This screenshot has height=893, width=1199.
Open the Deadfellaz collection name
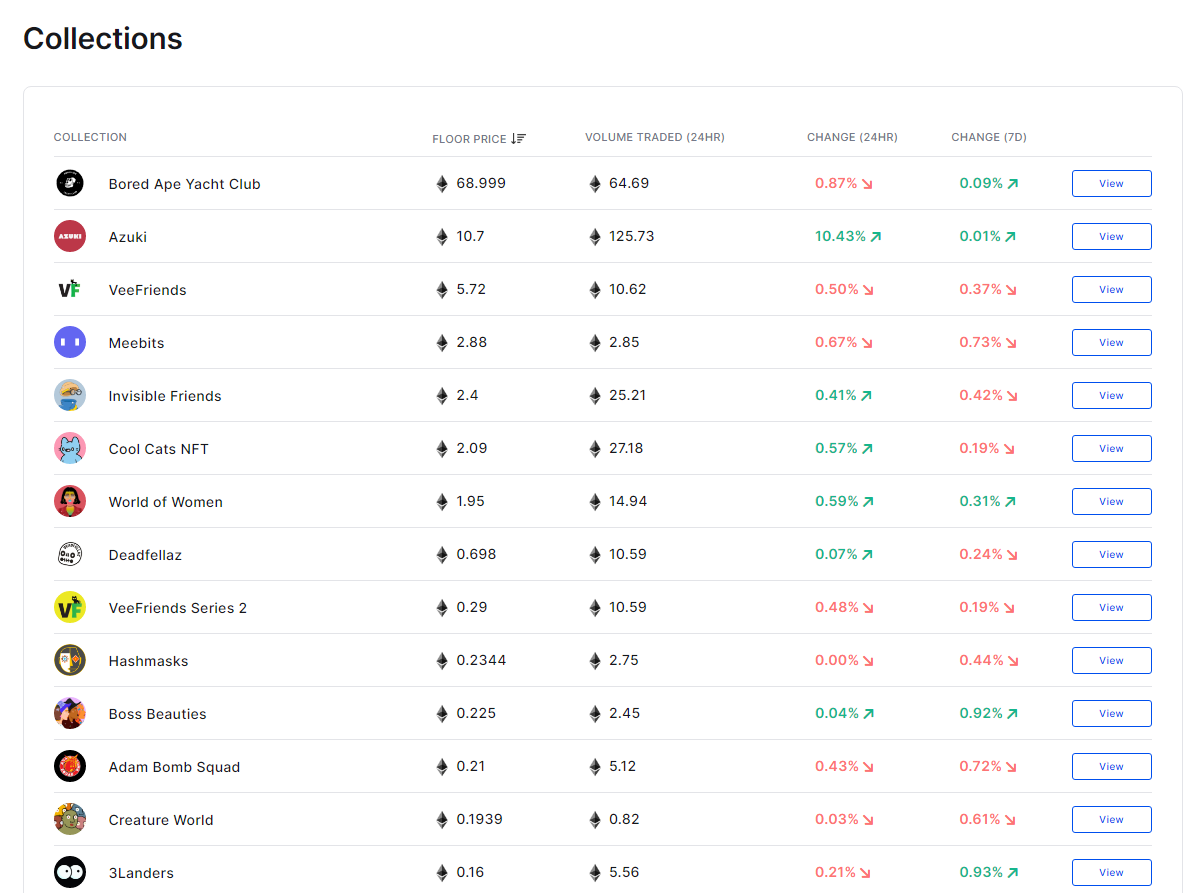[145, 555]
